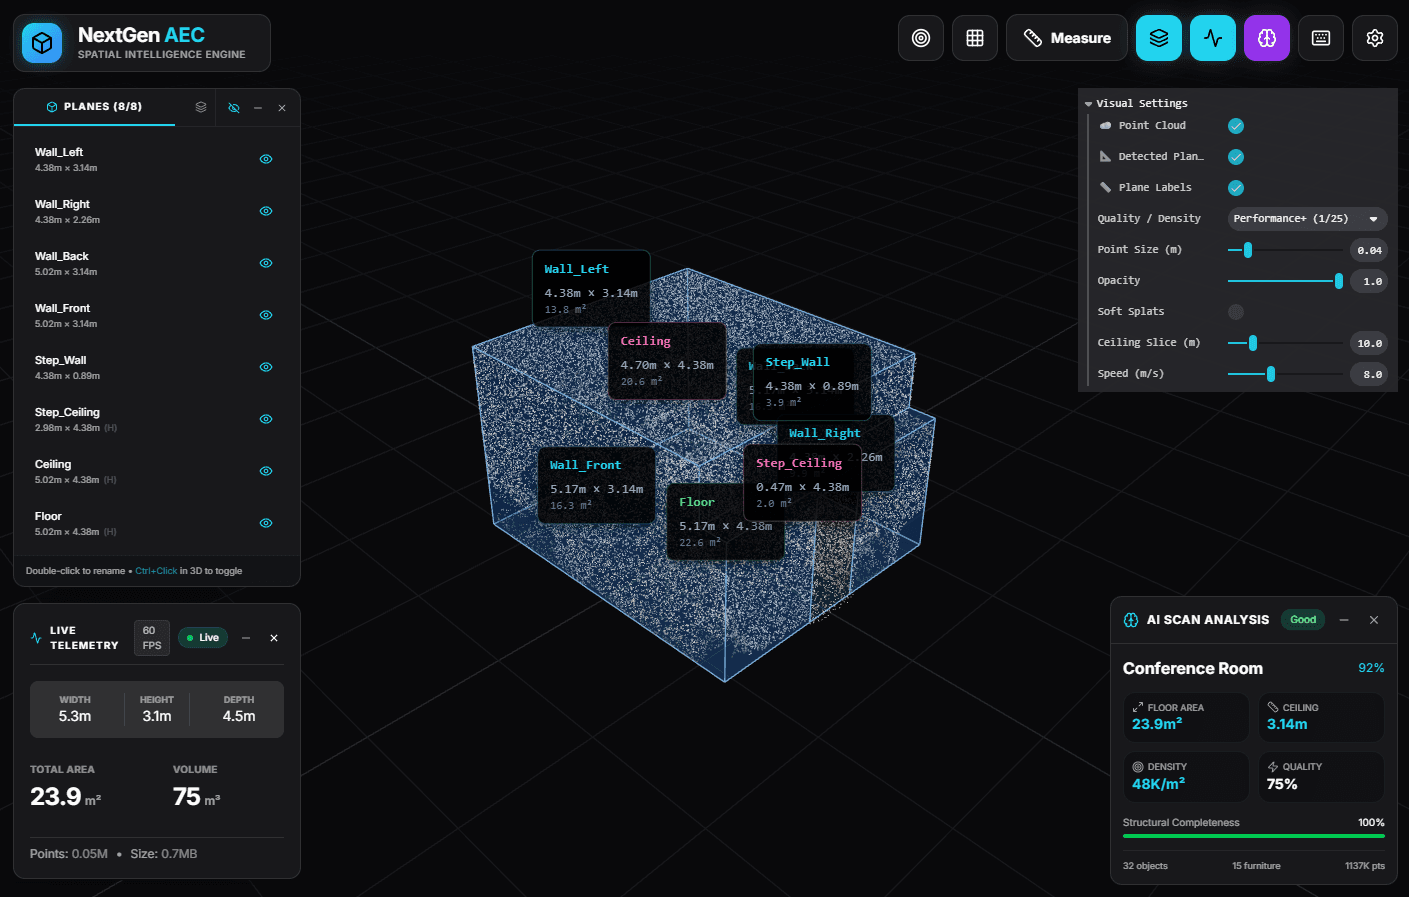
Task: Collapse the Visual Settings section
Action: [1089, 104]
